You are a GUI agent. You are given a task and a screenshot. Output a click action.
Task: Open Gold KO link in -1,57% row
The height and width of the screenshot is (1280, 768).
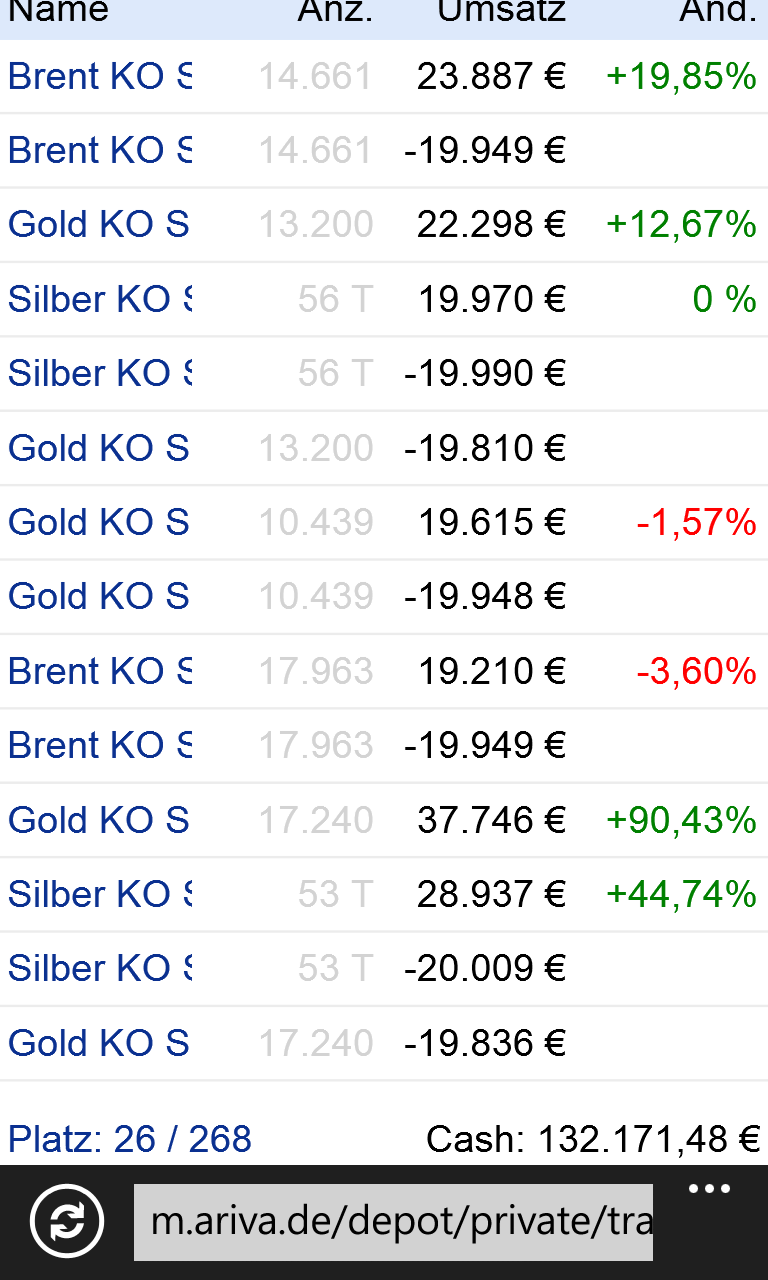98,522
